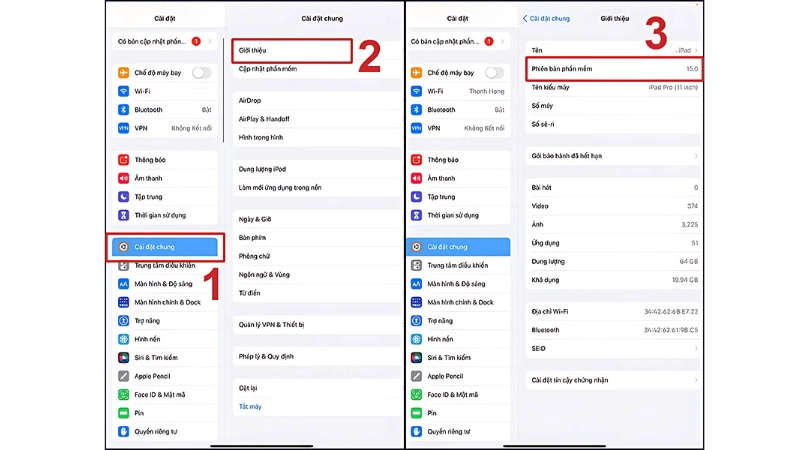This screenshot has width=800, height=450.
Task: Tap the Bàn phím row
Action: coord(316,238)
